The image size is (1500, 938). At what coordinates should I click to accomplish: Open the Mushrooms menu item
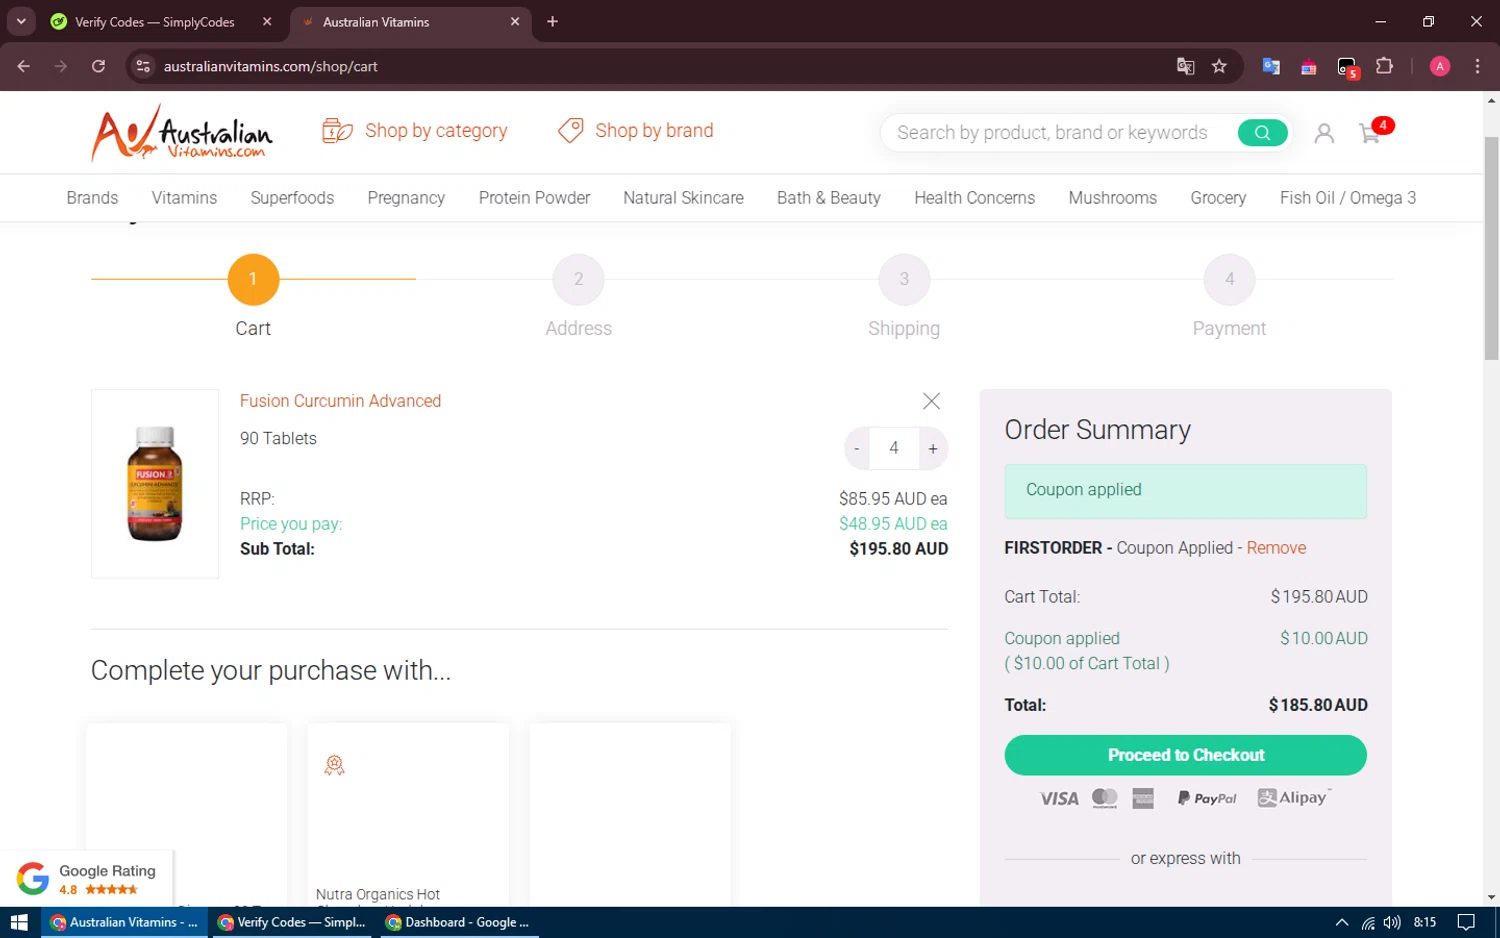(1112, 198)
